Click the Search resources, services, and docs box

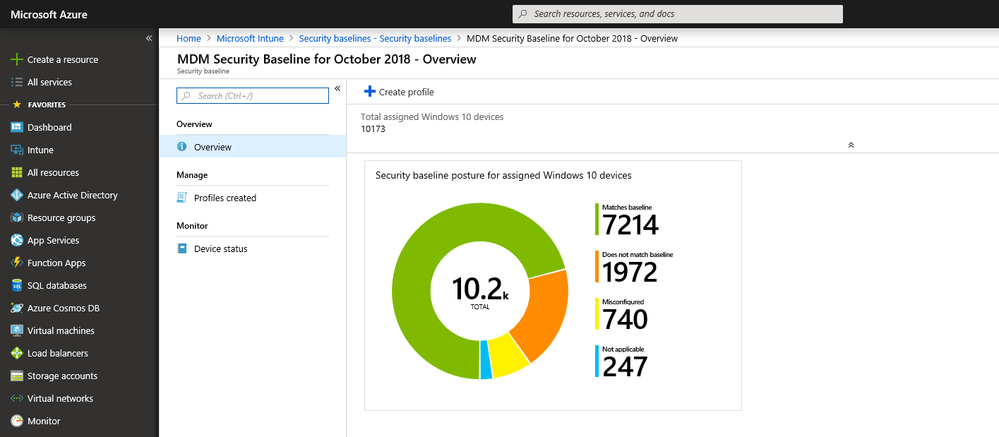pos(677,13)
